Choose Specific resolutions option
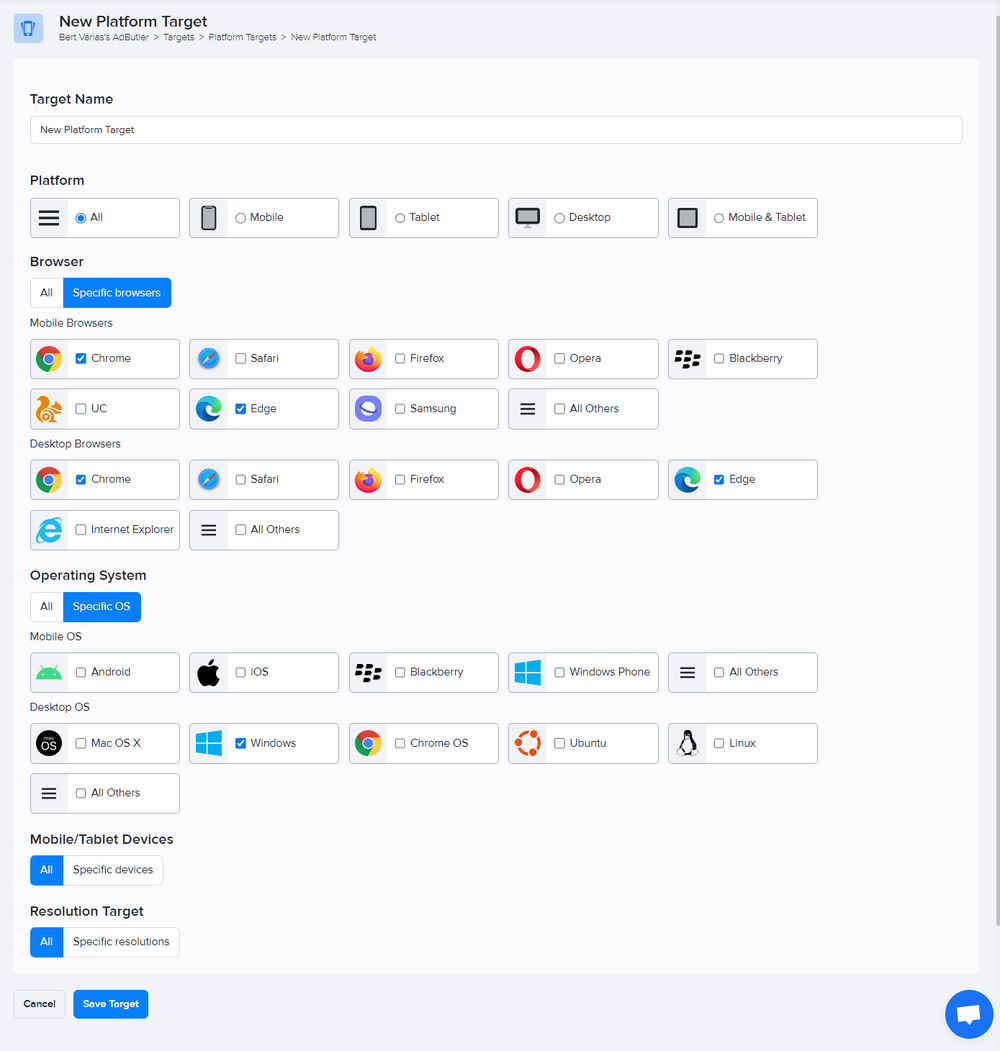This screenshot has width=1000, height=1051. click(121, 942)
